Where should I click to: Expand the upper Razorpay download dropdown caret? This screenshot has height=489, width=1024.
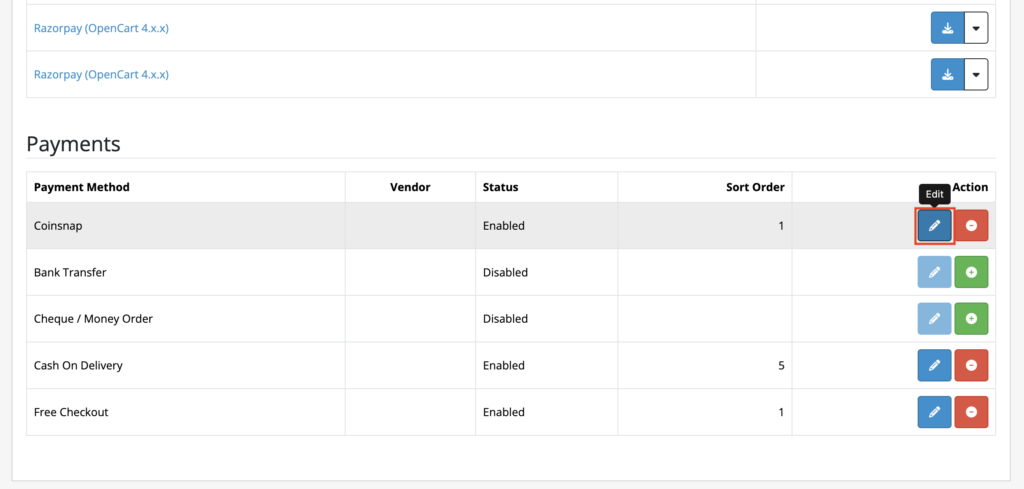(x=976, y=28)
